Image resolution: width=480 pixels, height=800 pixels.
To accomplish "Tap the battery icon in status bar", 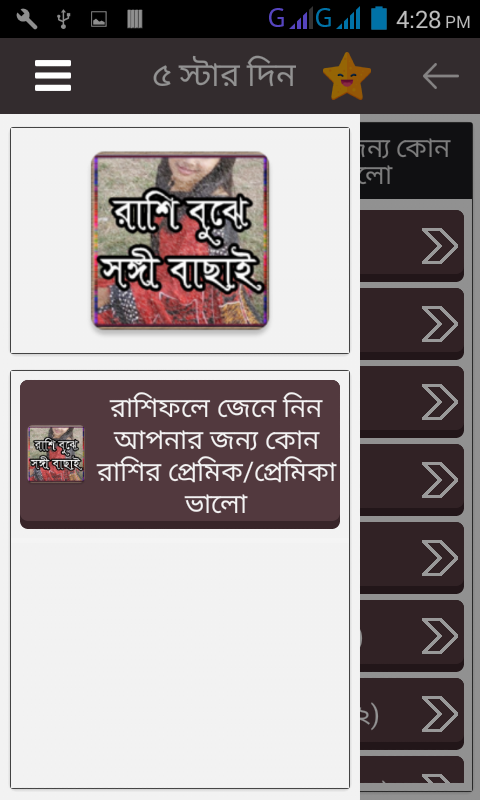I will pyautogui.click(x=379, y=19).
